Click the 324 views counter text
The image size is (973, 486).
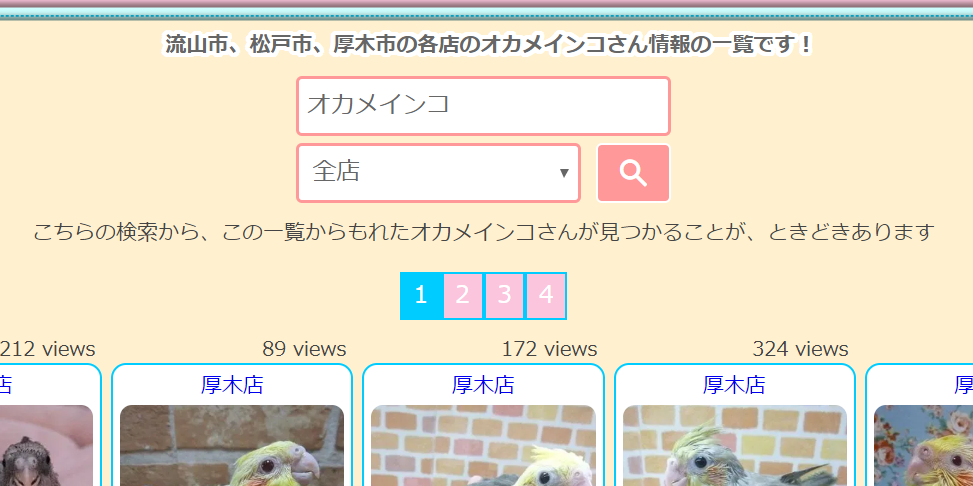coord(800,349)
